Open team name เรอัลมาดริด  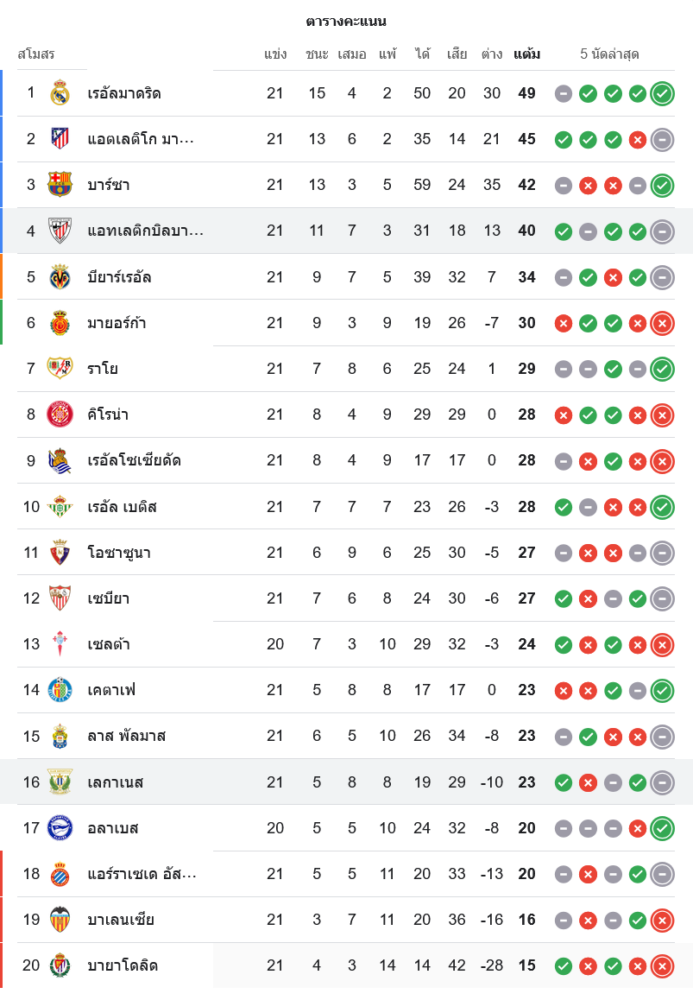124,94
